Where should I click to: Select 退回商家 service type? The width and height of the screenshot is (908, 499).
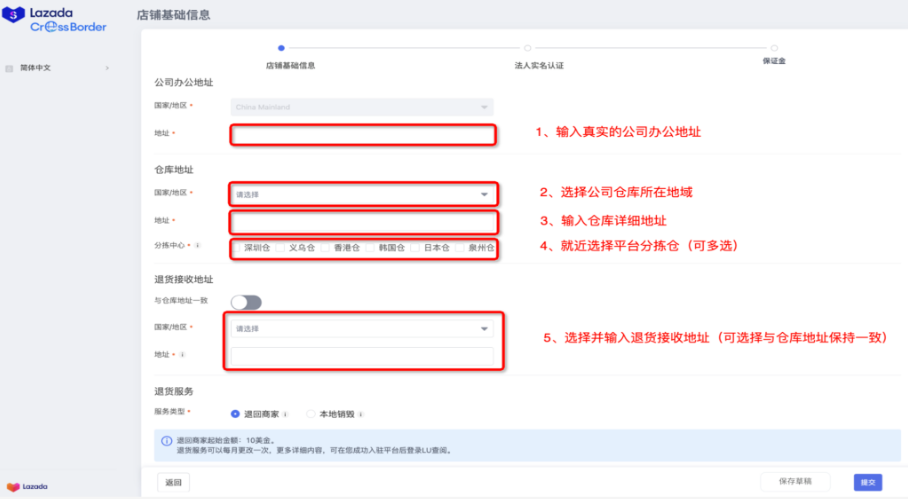click(235, 414)
